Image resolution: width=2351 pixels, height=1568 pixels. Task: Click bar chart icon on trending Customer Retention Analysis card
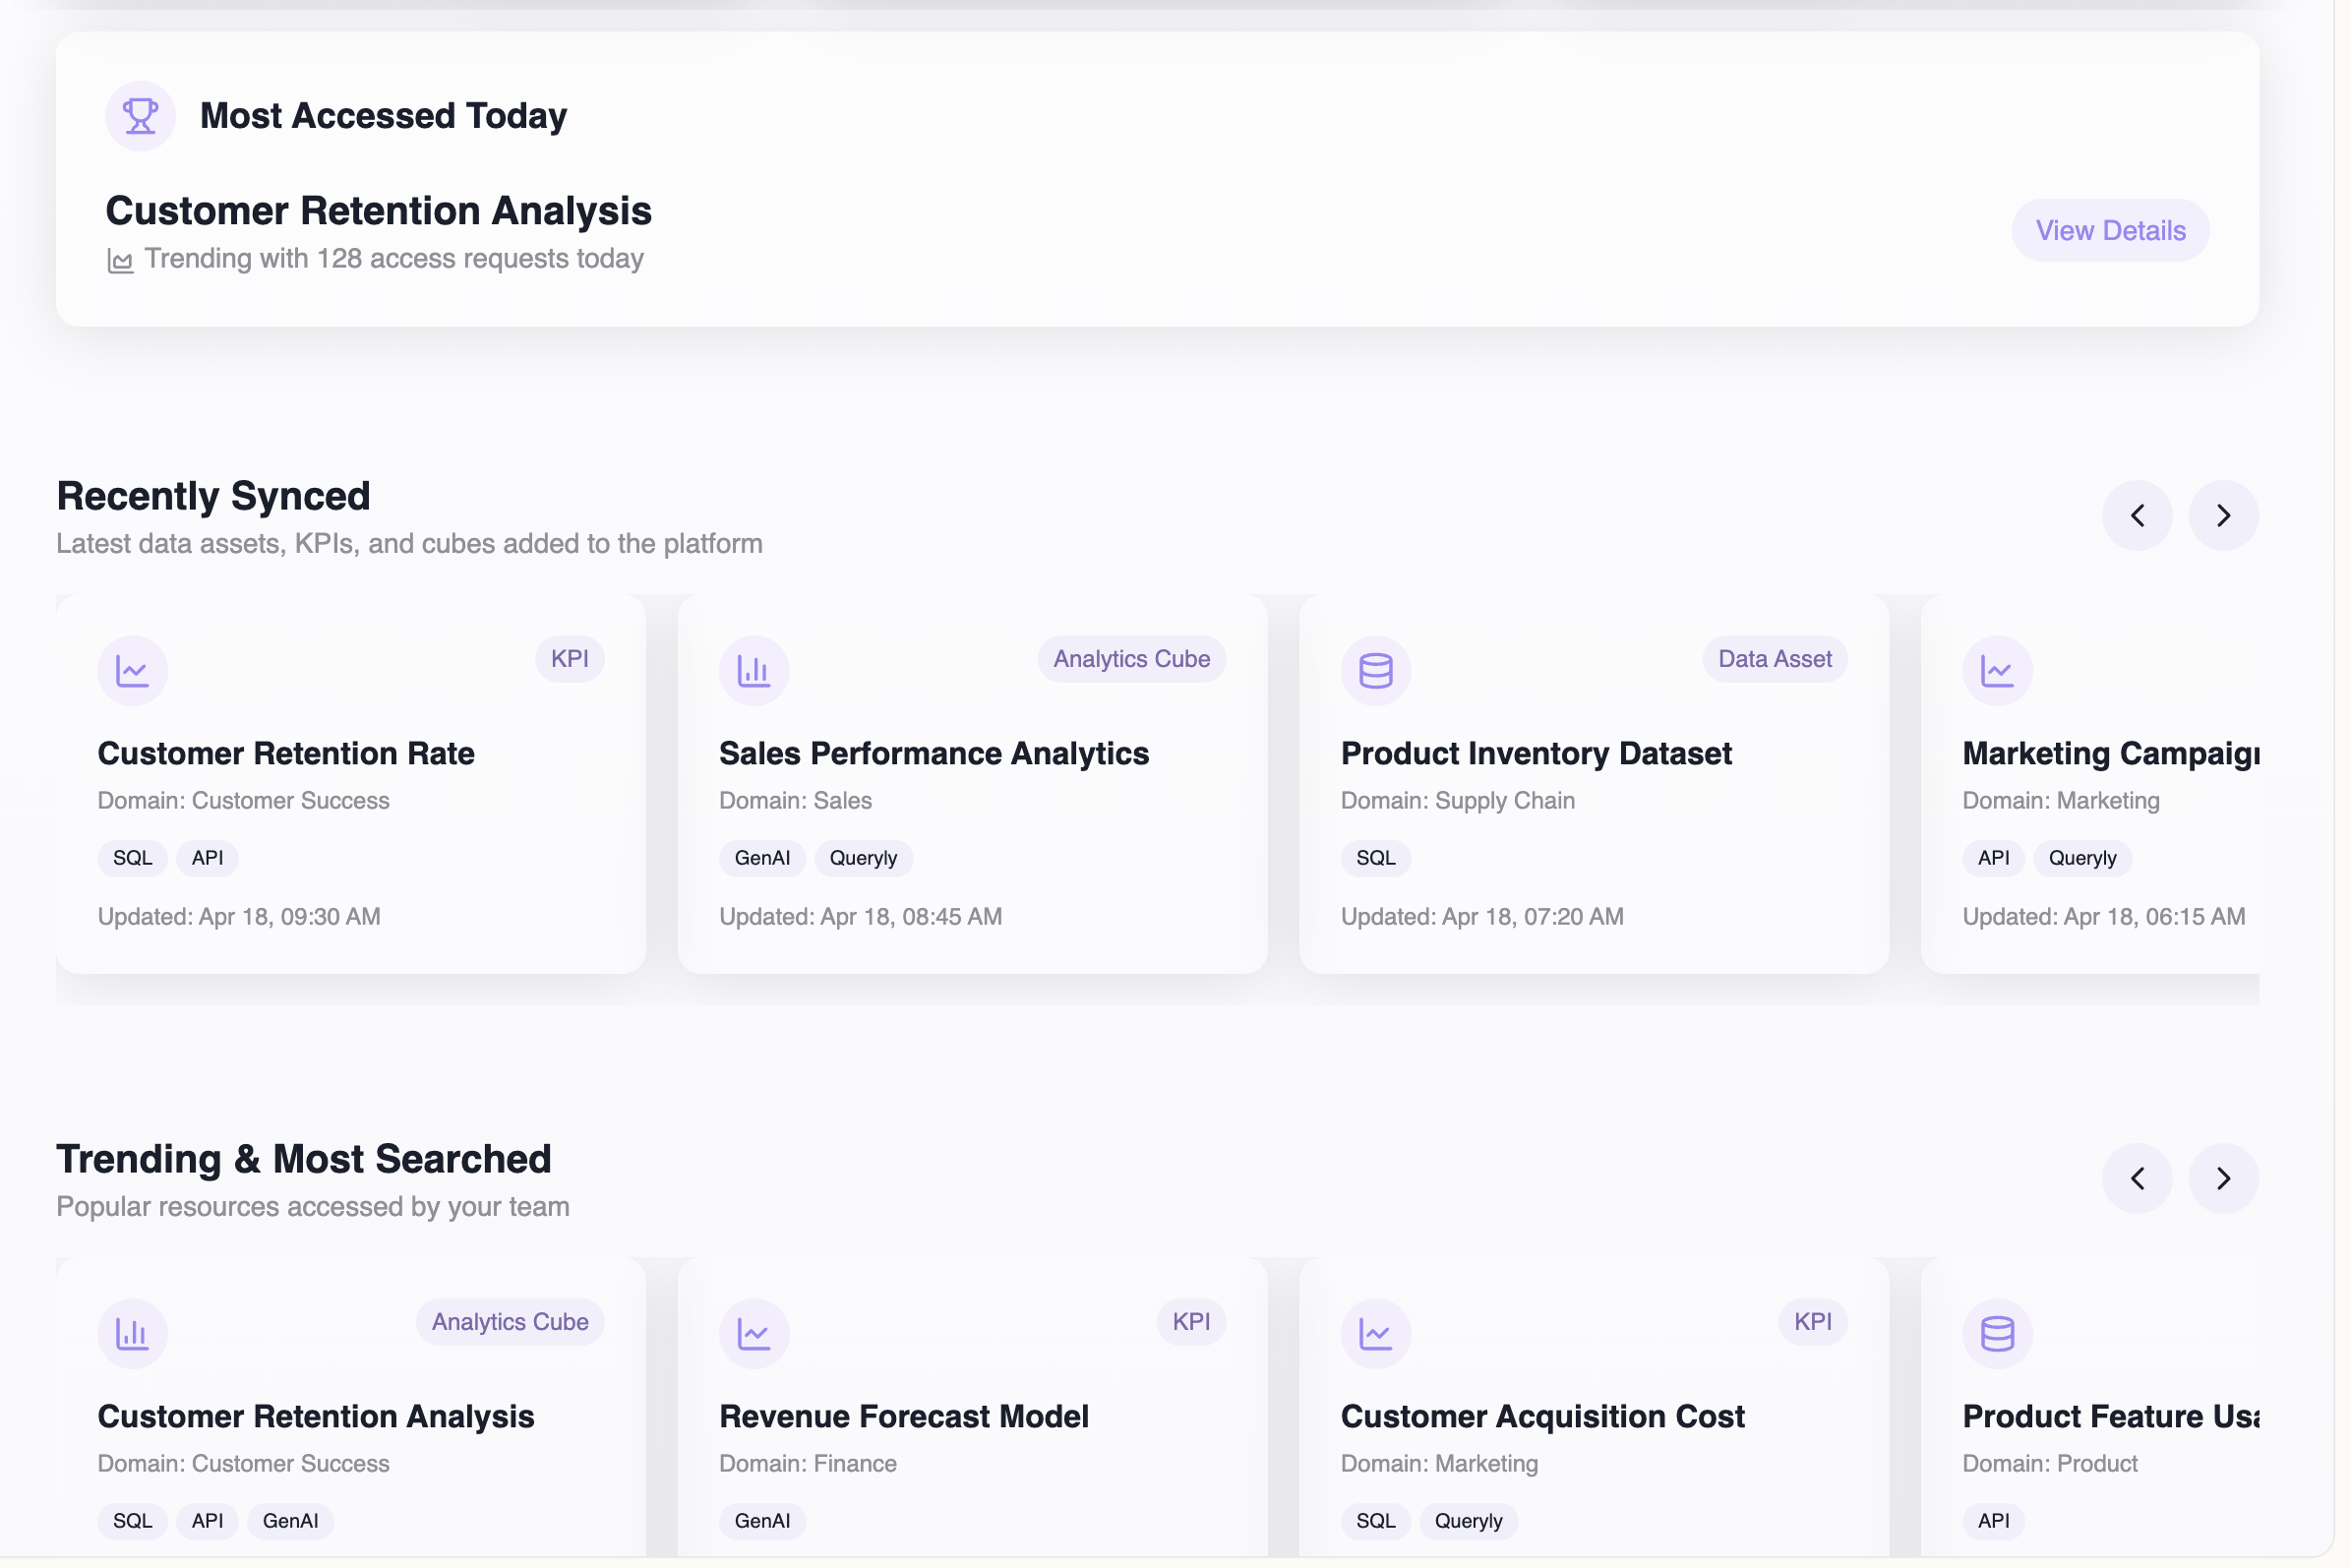tap(132, 1334)
